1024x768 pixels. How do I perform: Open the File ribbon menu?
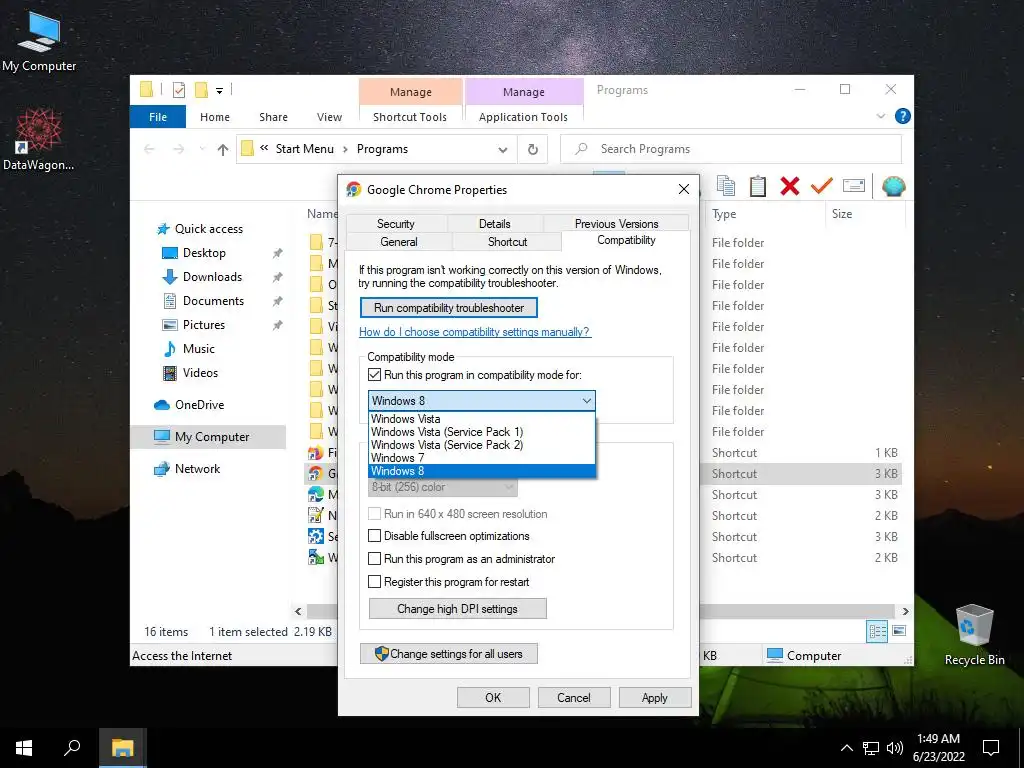coord(157,117)
